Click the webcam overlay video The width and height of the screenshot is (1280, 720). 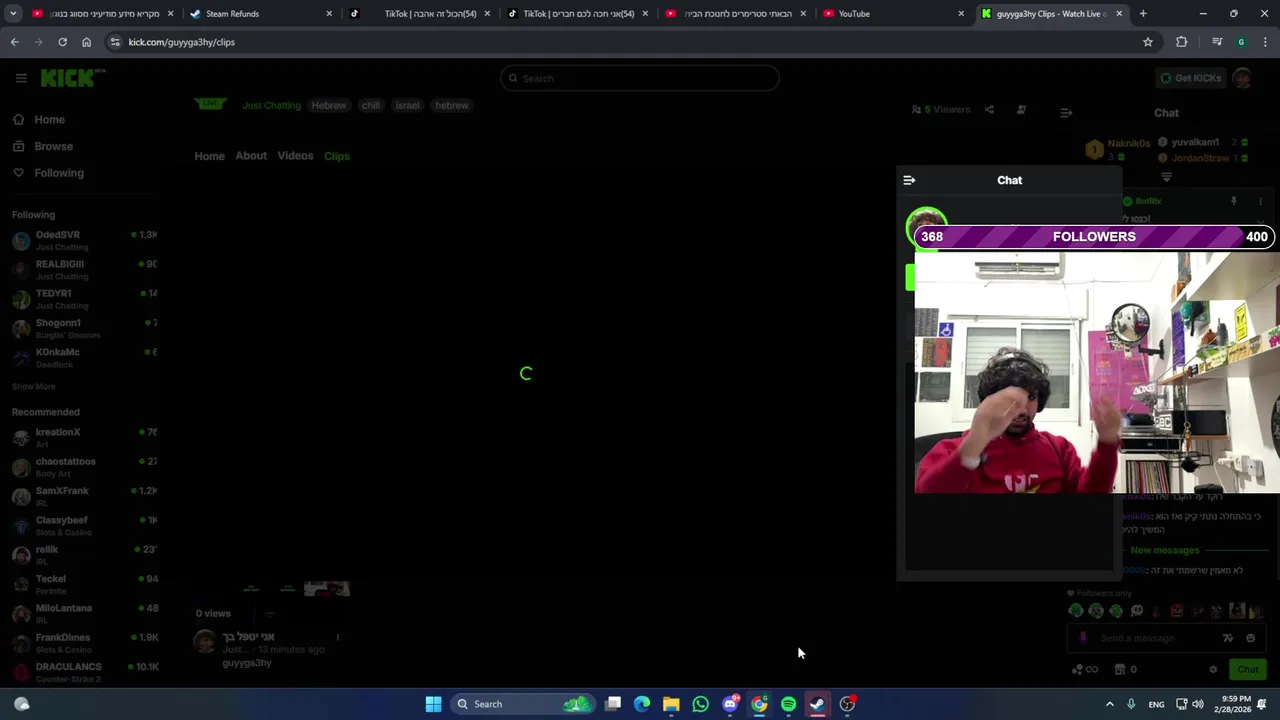pos(1097,372)
